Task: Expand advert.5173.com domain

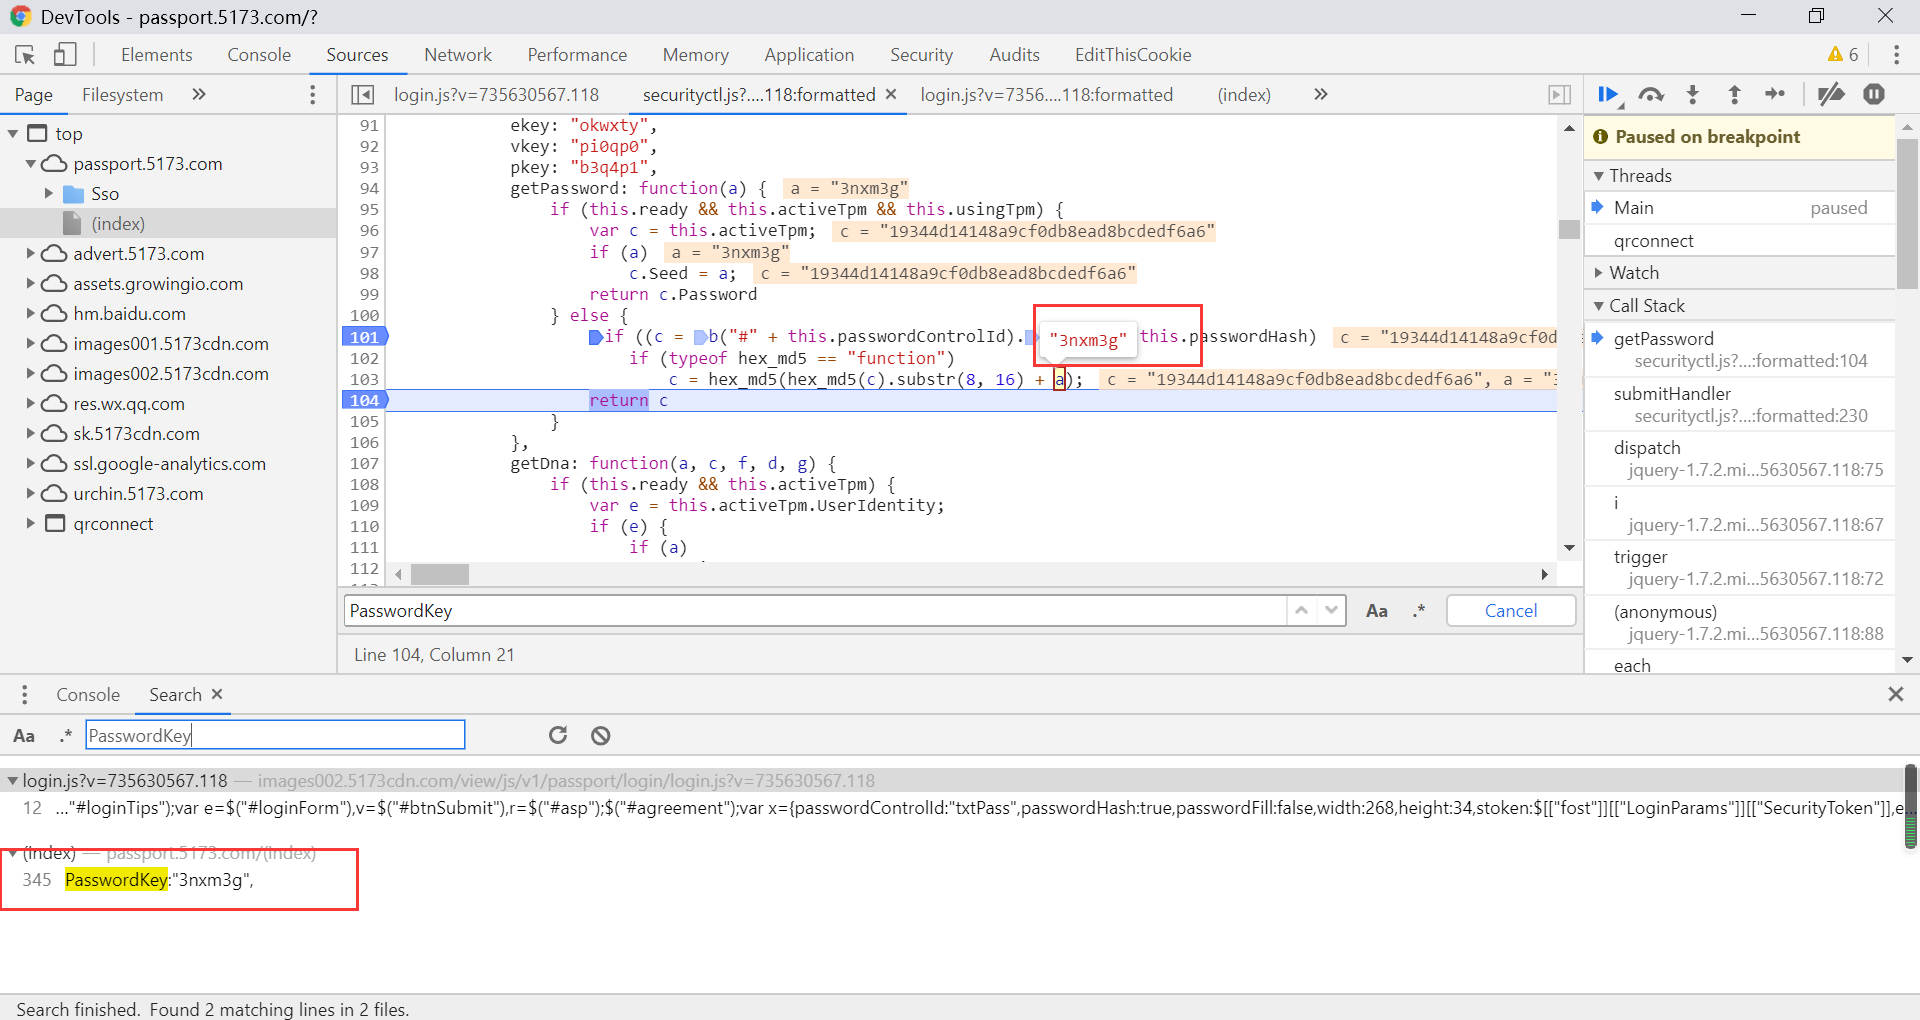Action: coord(30,253)
